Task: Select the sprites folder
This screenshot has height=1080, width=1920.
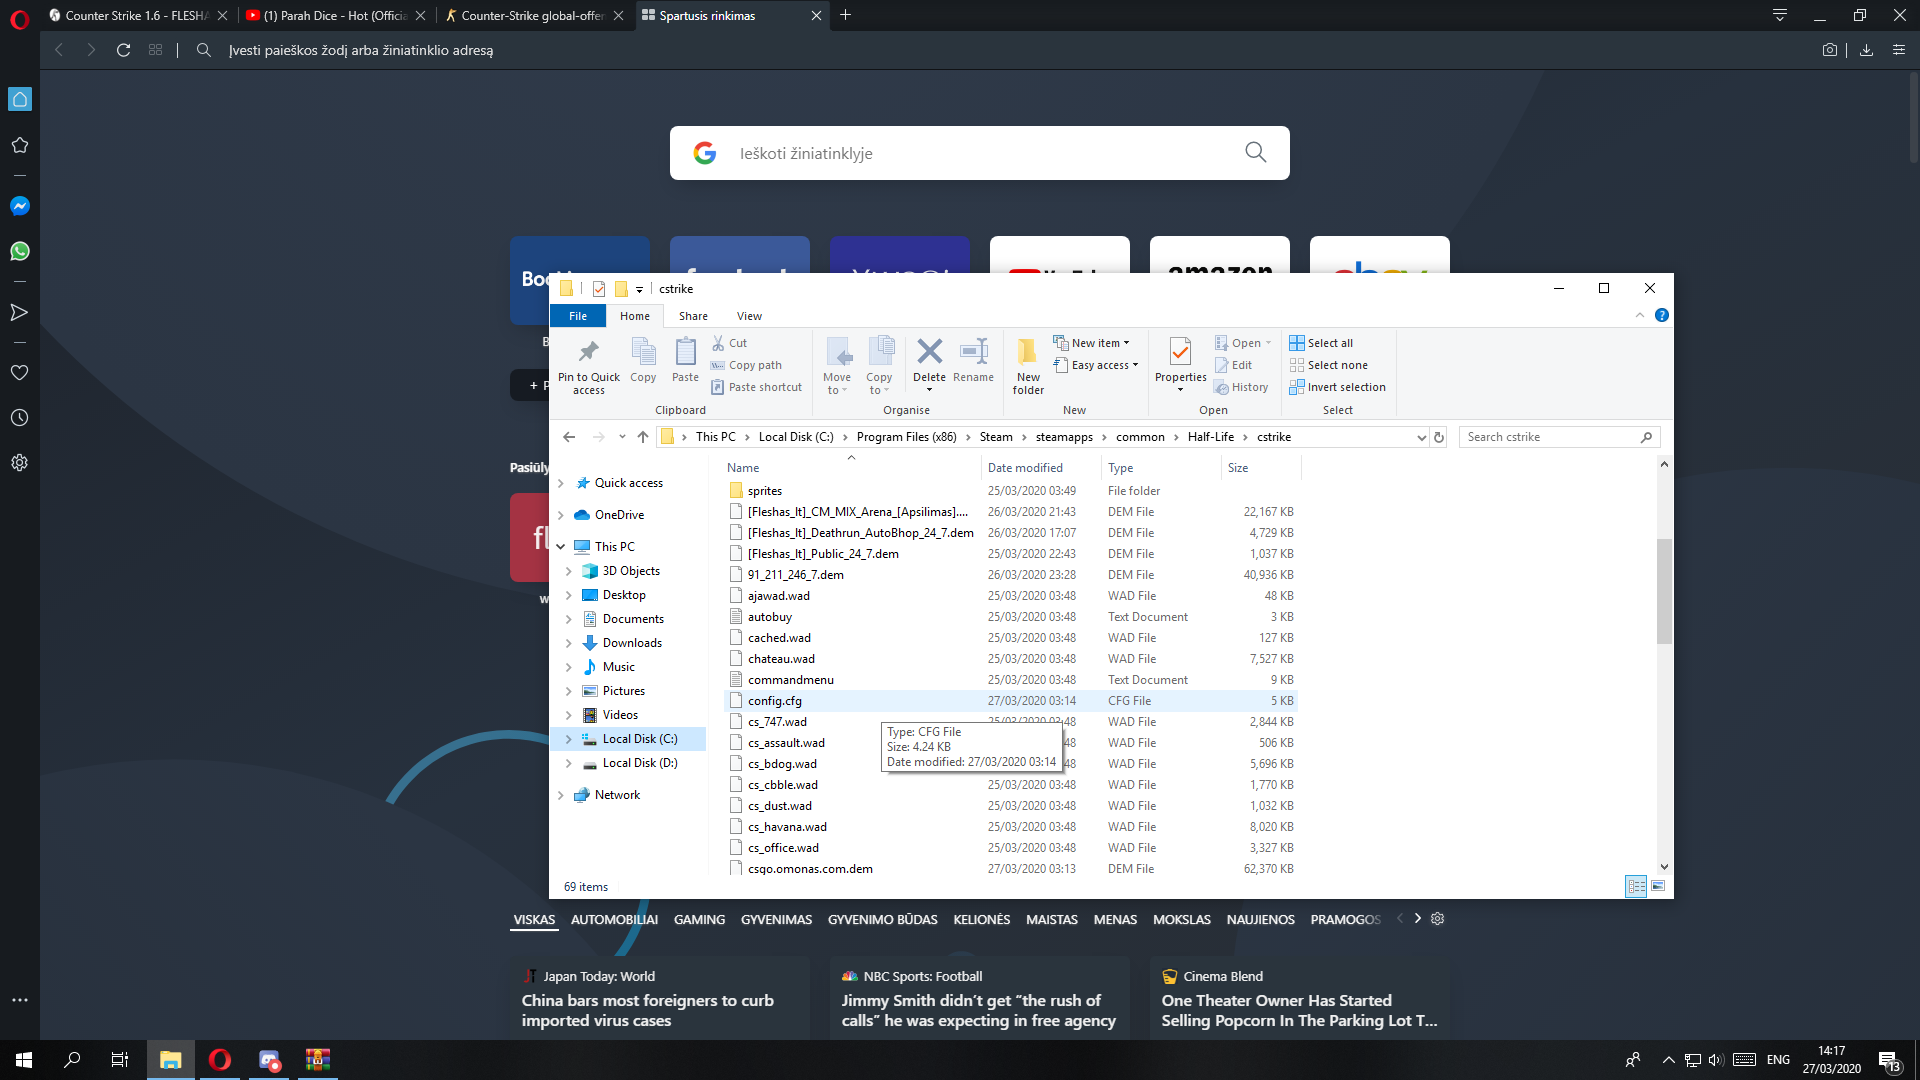Action: (x=1010, y=491)
